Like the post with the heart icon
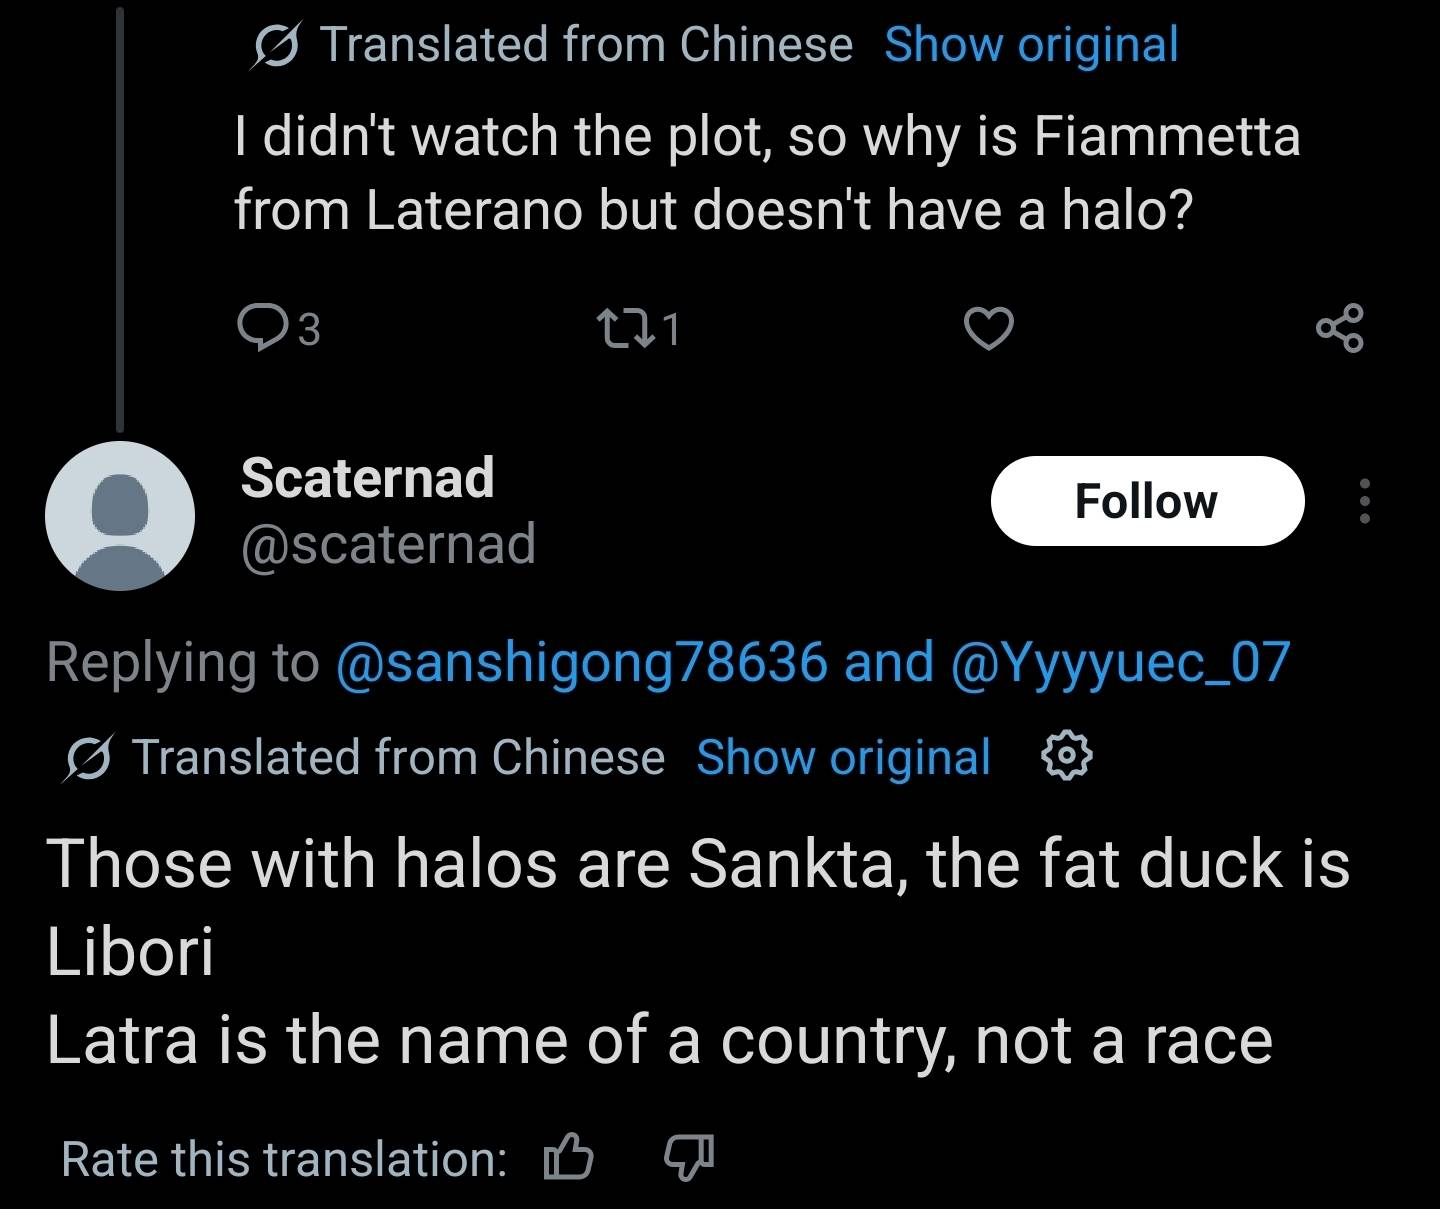Viewport: 1440px width, 1209px height. click(x=988, y=329)
